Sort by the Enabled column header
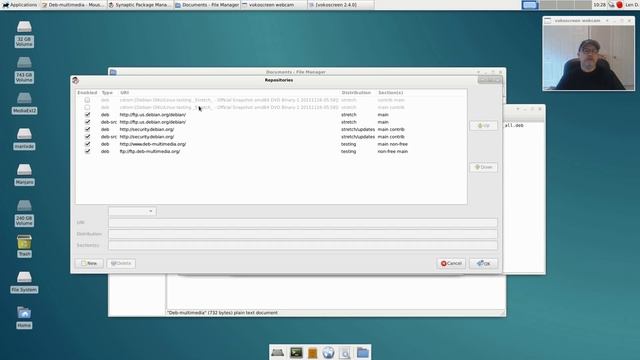 coord(87,93)
